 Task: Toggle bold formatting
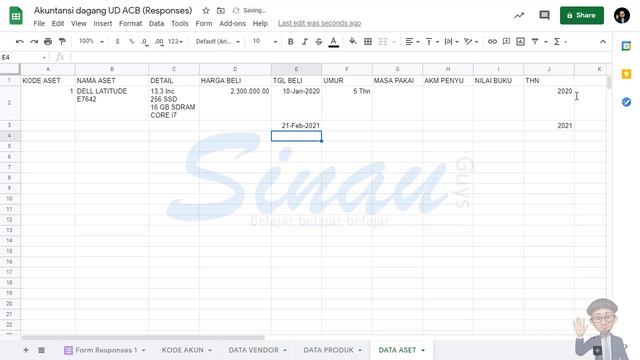(x=291, y=42)
